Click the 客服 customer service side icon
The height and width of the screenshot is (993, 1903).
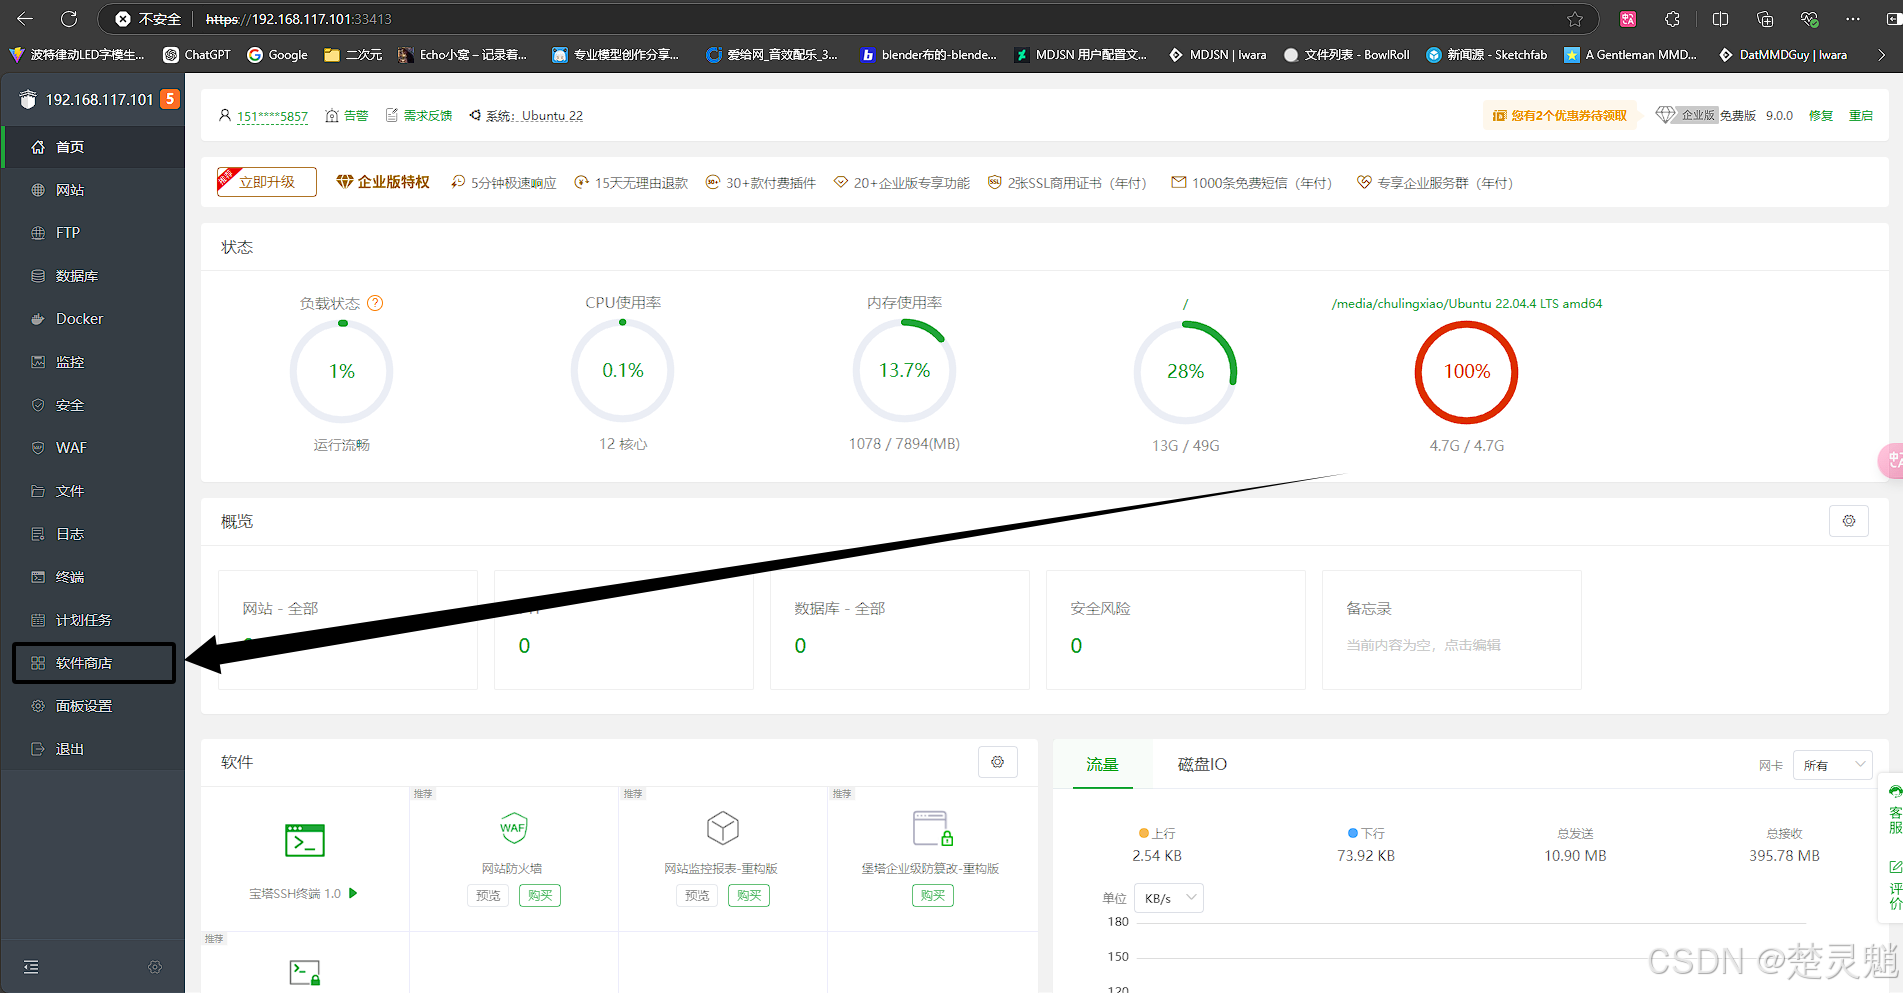1894,810
